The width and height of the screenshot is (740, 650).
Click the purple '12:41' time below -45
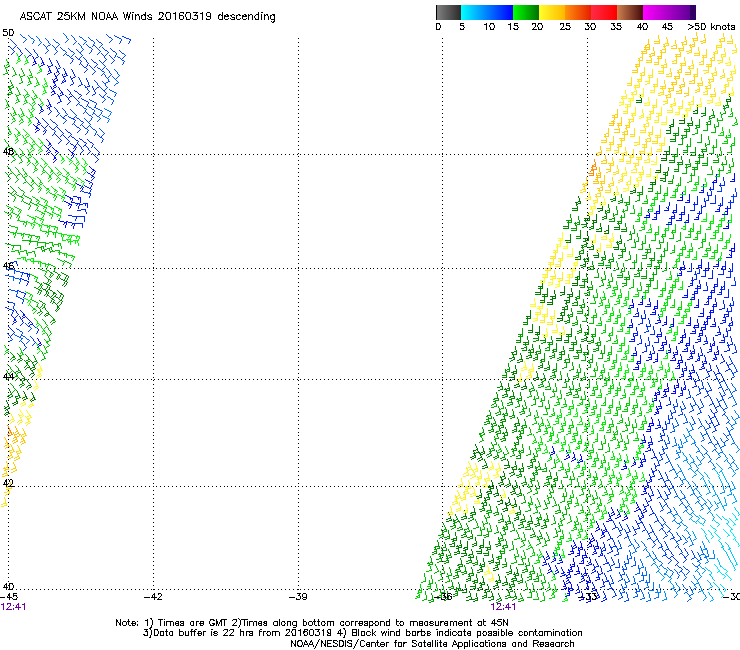coord(13,607)
